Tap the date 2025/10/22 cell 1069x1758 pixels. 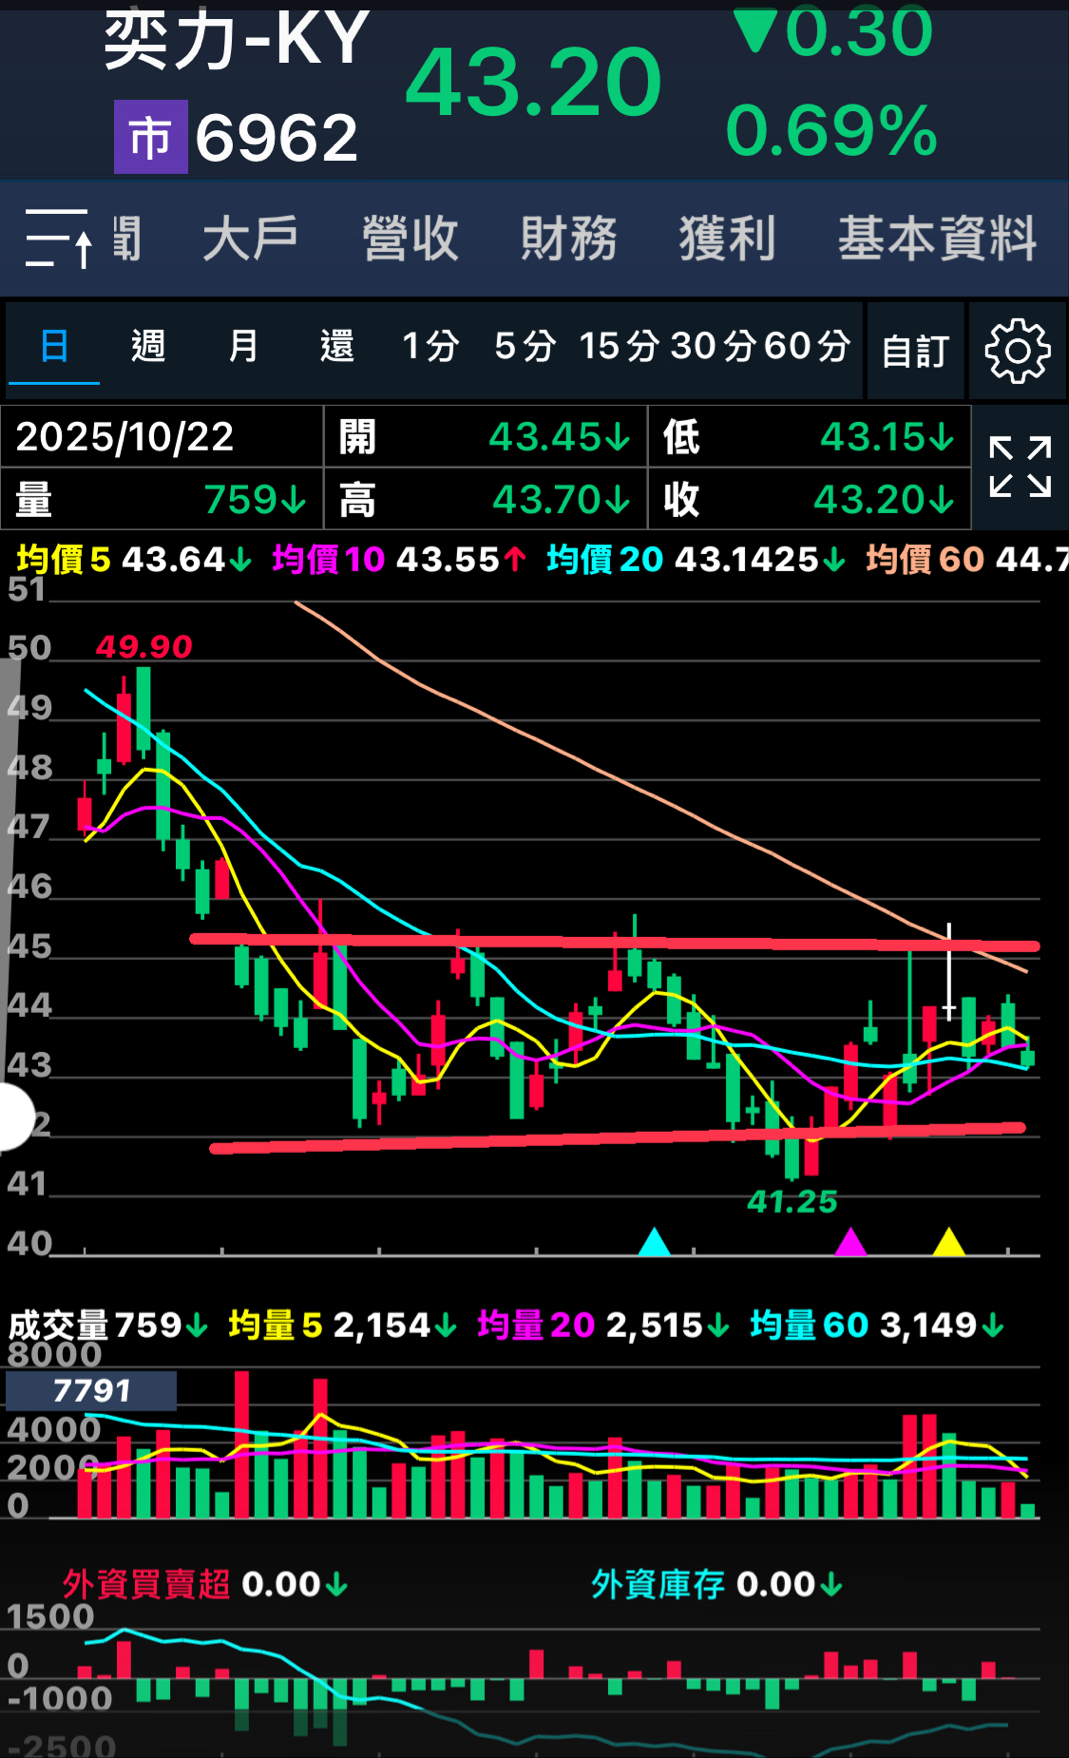pyautogui.click(x=162, y=437)
